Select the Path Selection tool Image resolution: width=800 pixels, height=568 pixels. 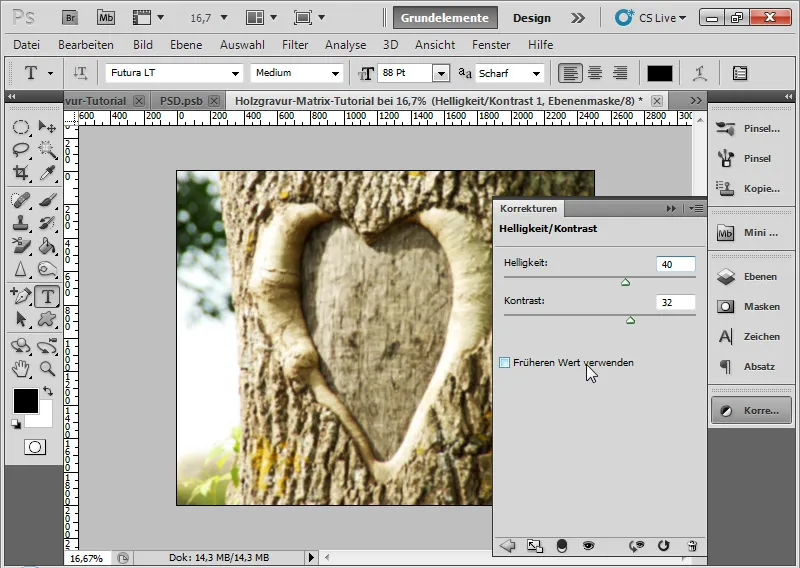[20, 319]
